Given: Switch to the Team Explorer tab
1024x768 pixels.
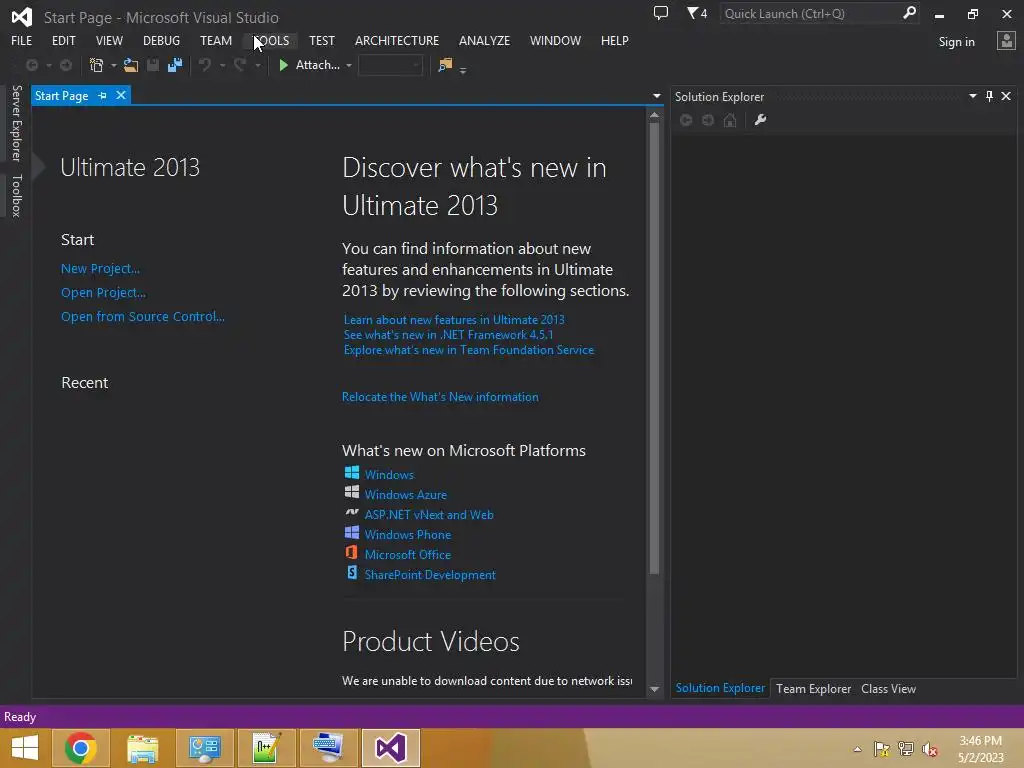Looking at the screenshot, I should [x=813, y=689].
